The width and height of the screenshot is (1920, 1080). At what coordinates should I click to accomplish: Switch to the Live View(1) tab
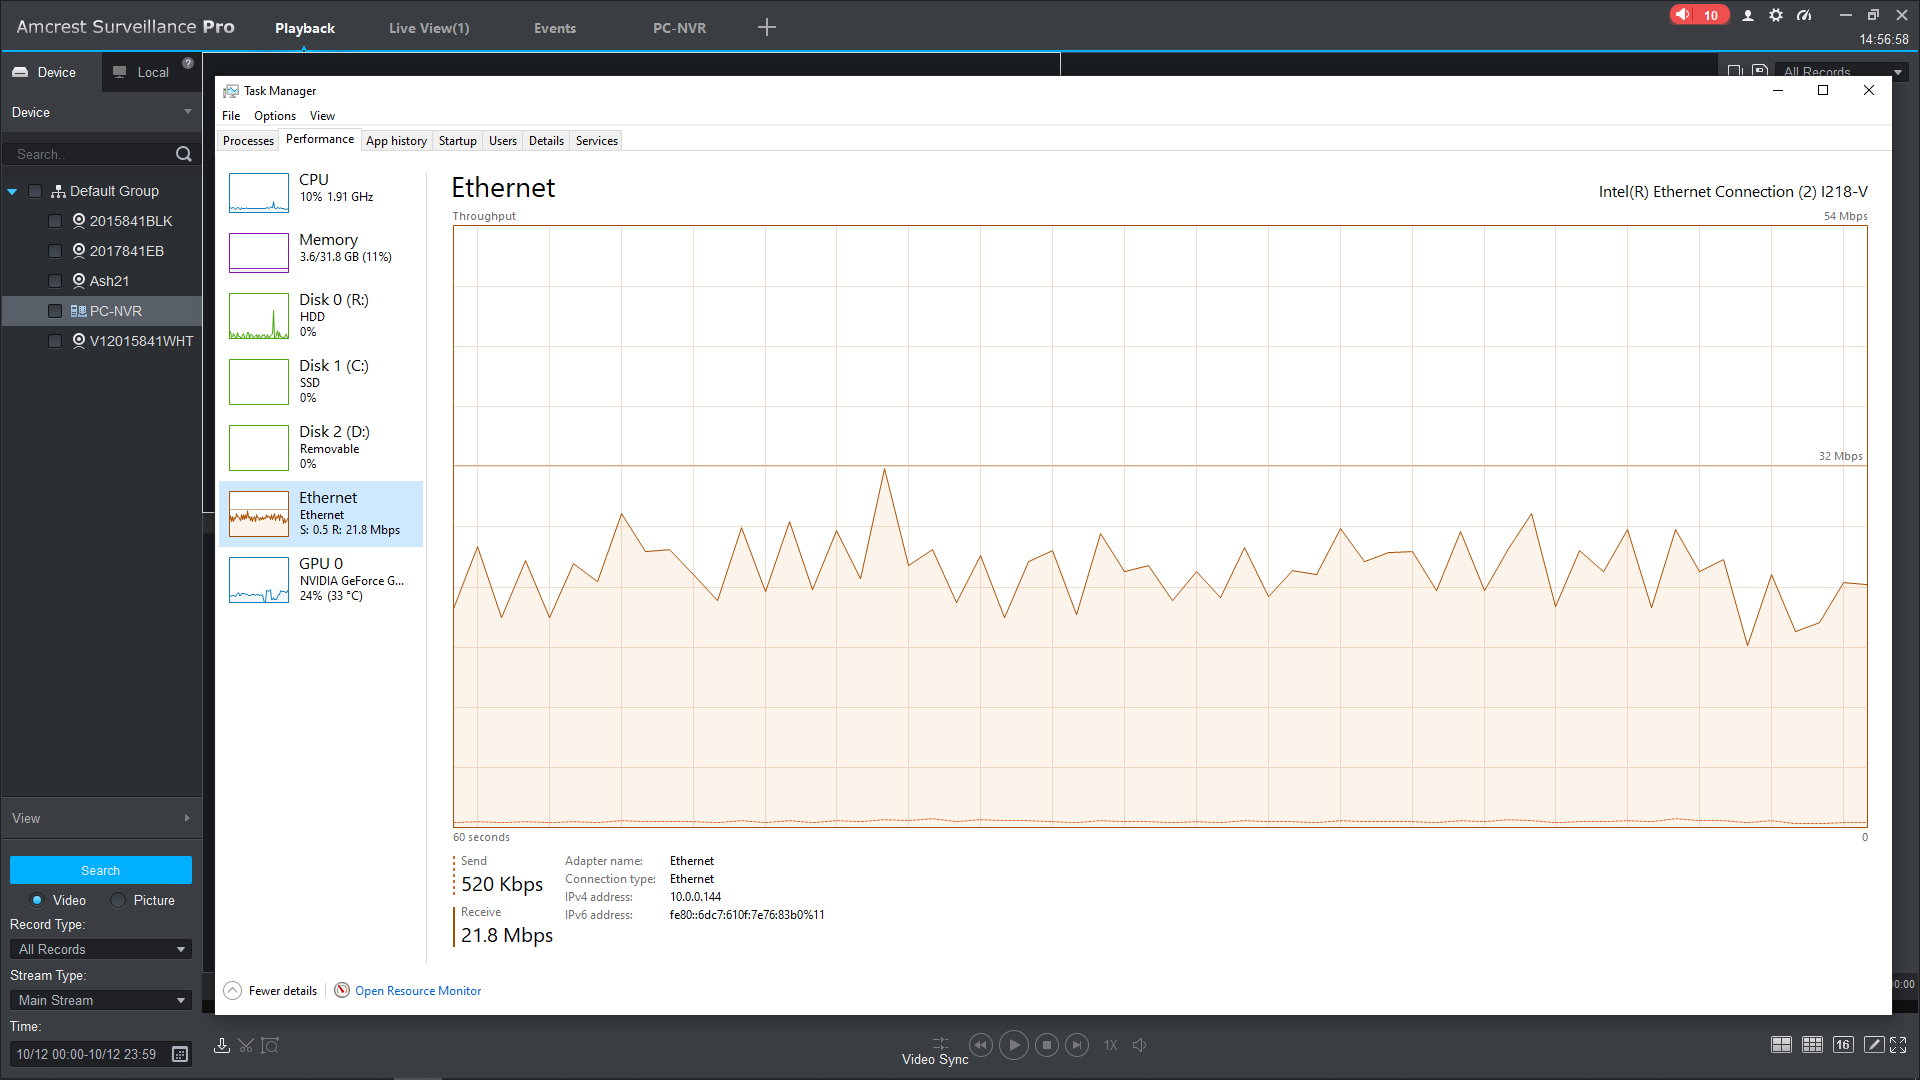pos(429,28)
